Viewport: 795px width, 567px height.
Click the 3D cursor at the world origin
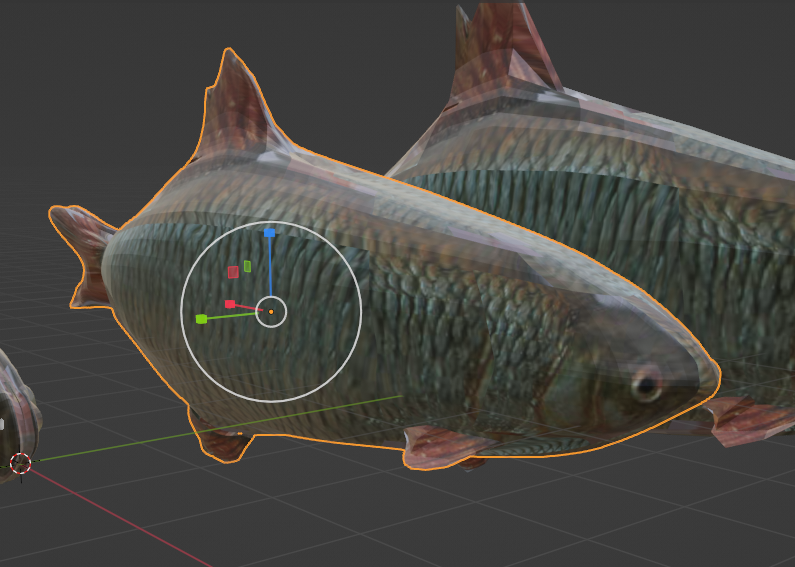[21, 463]
